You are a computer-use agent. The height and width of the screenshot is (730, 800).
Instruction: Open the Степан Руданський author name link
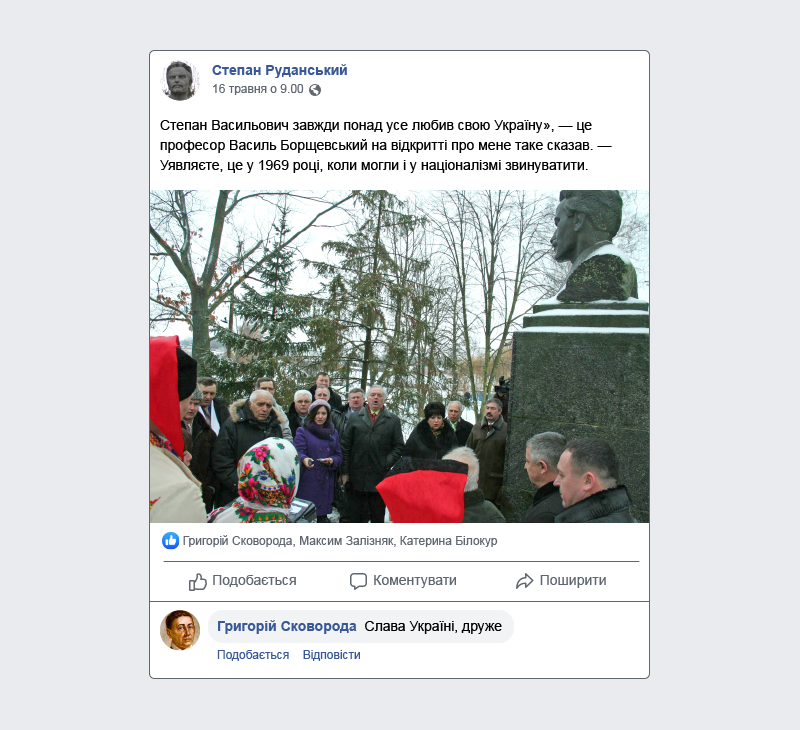(280, 70)
